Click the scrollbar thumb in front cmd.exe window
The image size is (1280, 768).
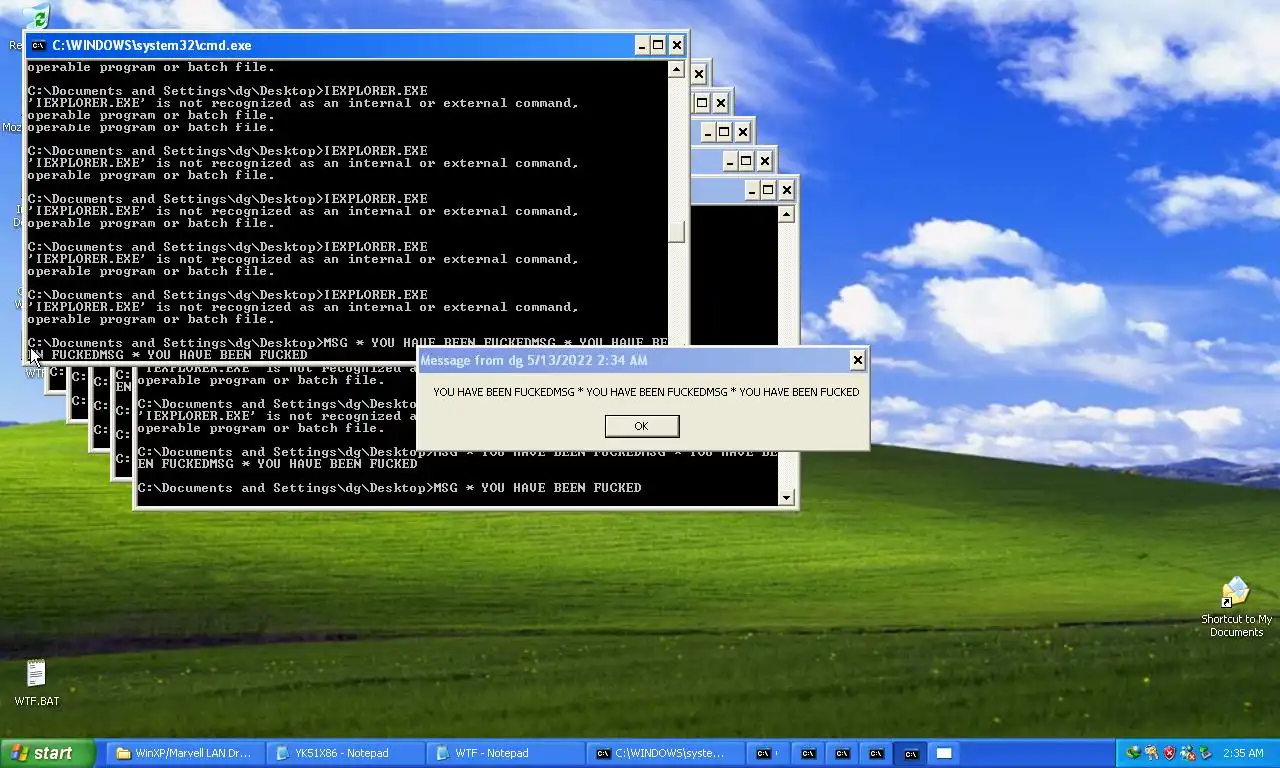point(677,231)
